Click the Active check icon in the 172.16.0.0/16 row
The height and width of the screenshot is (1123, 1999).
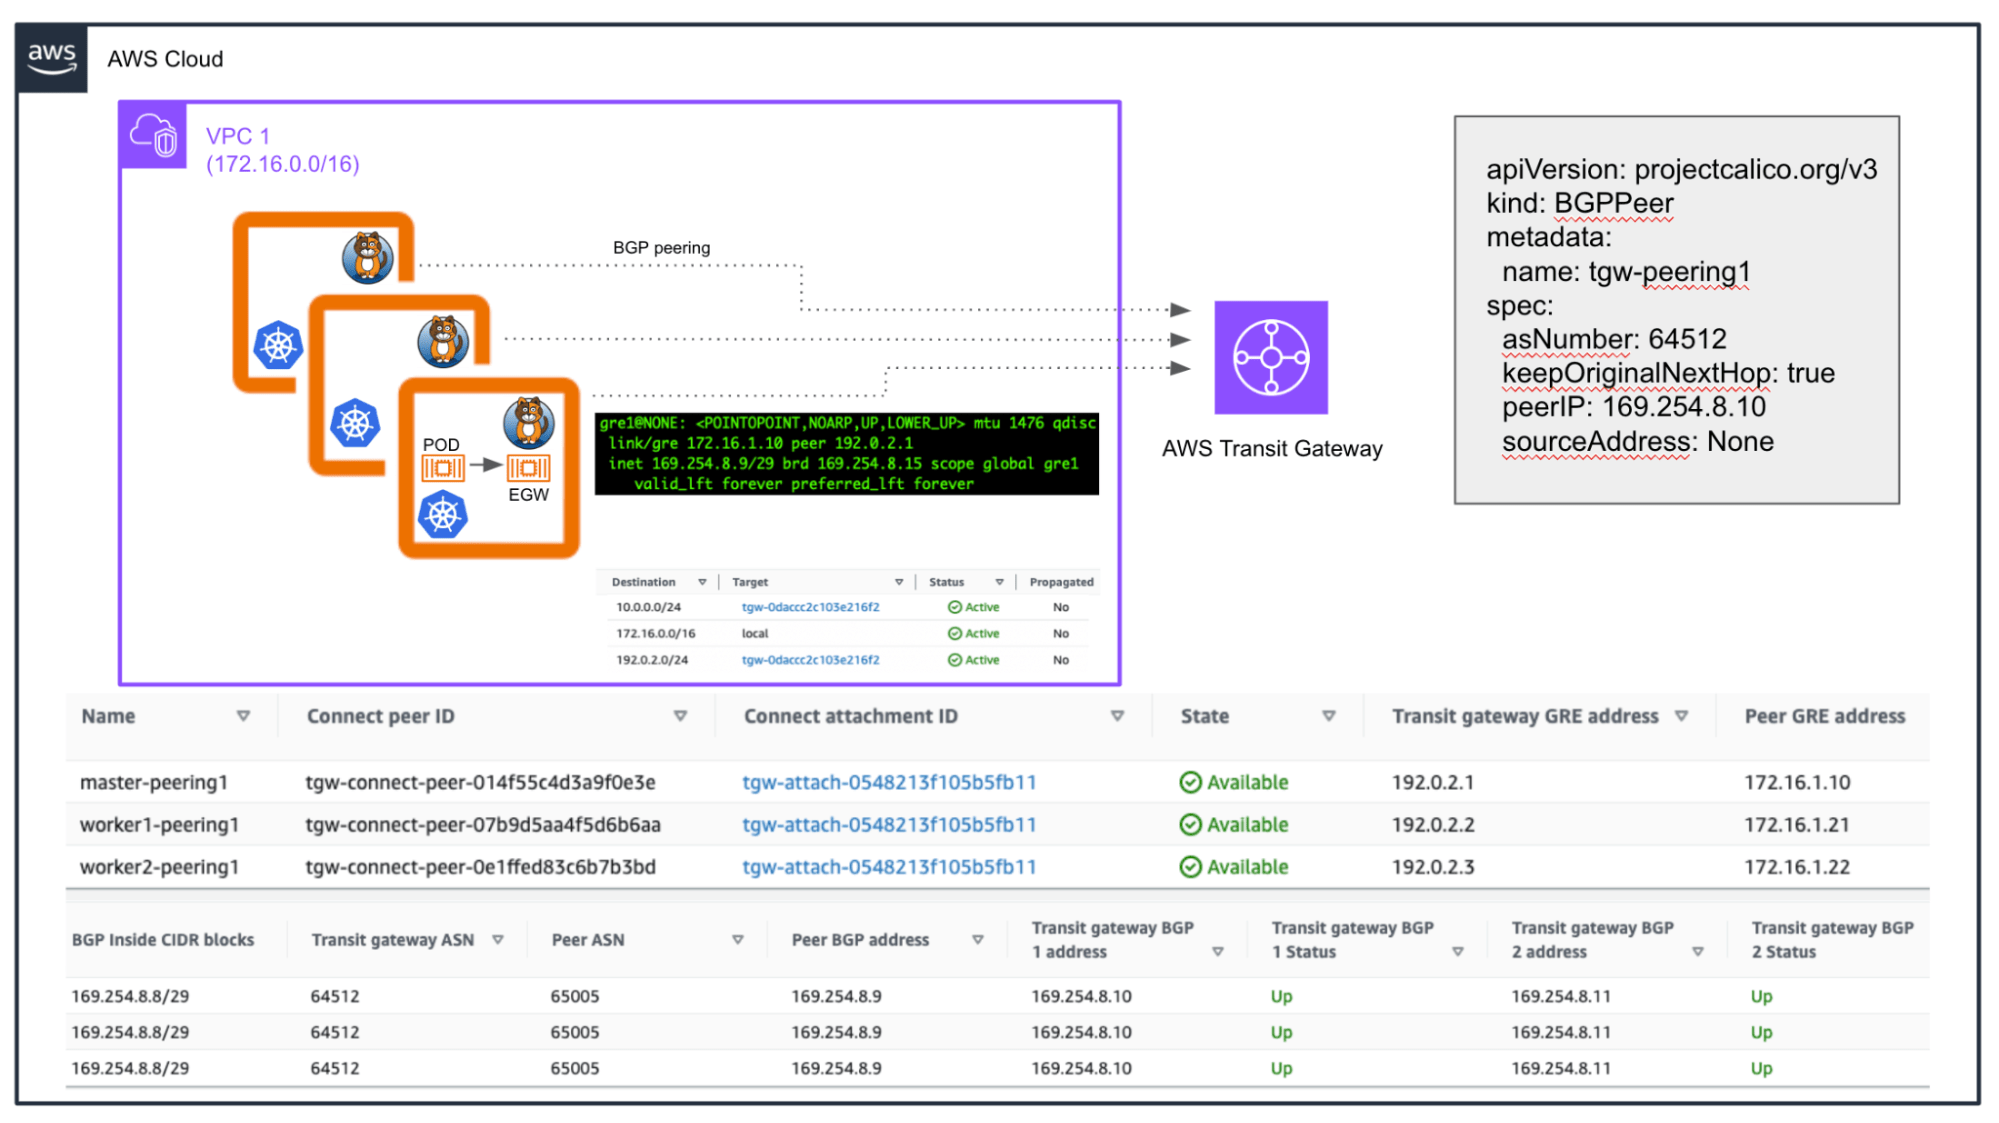coord(954,633)
